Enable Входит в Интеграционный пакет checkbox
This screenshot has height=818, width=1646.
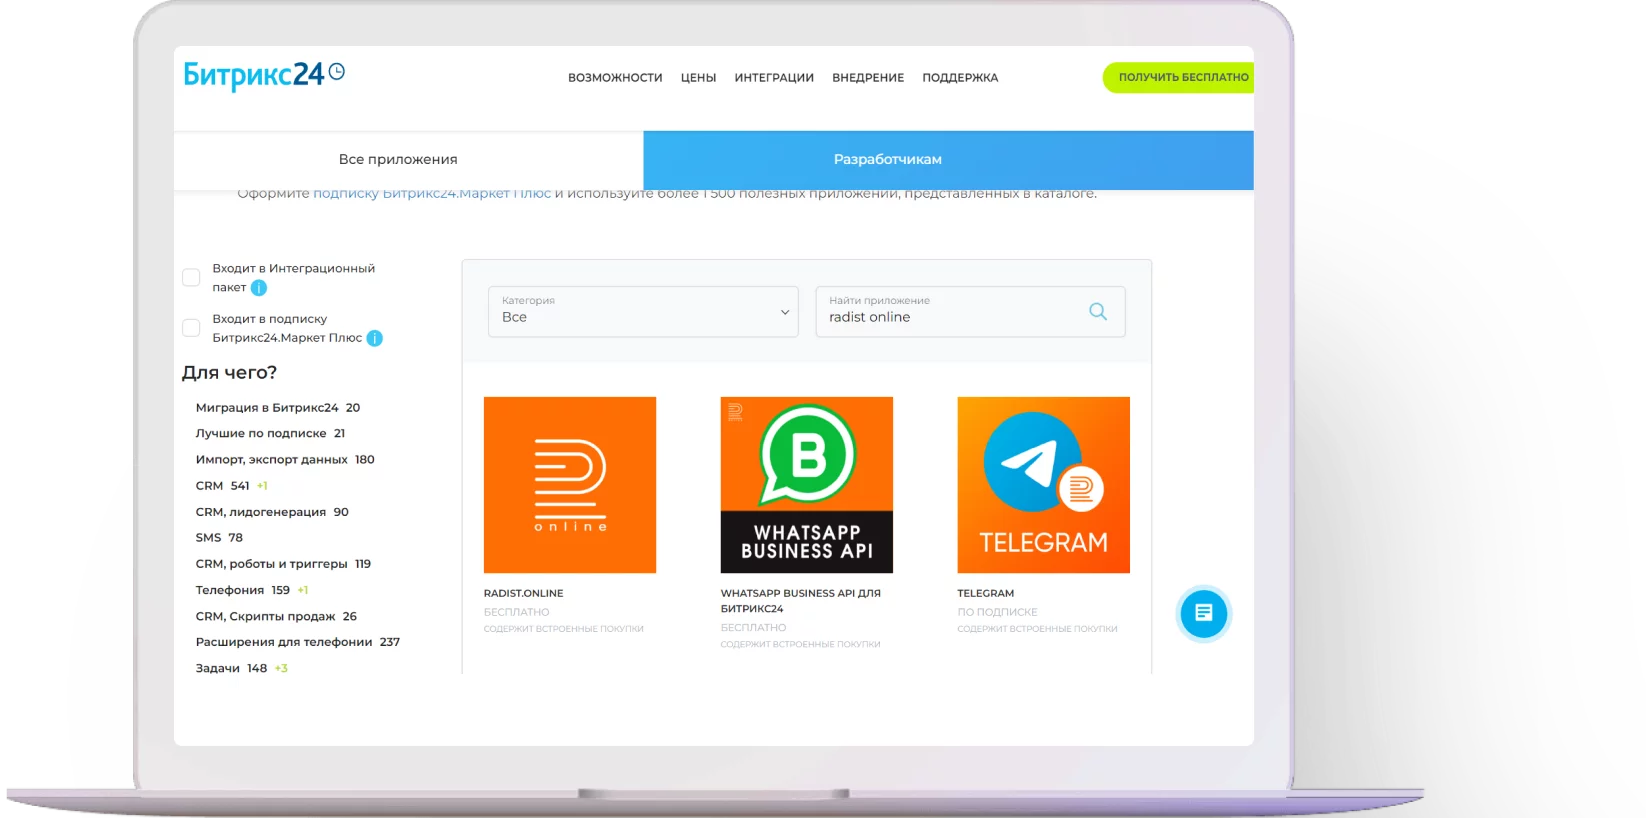tap(191, 277)
